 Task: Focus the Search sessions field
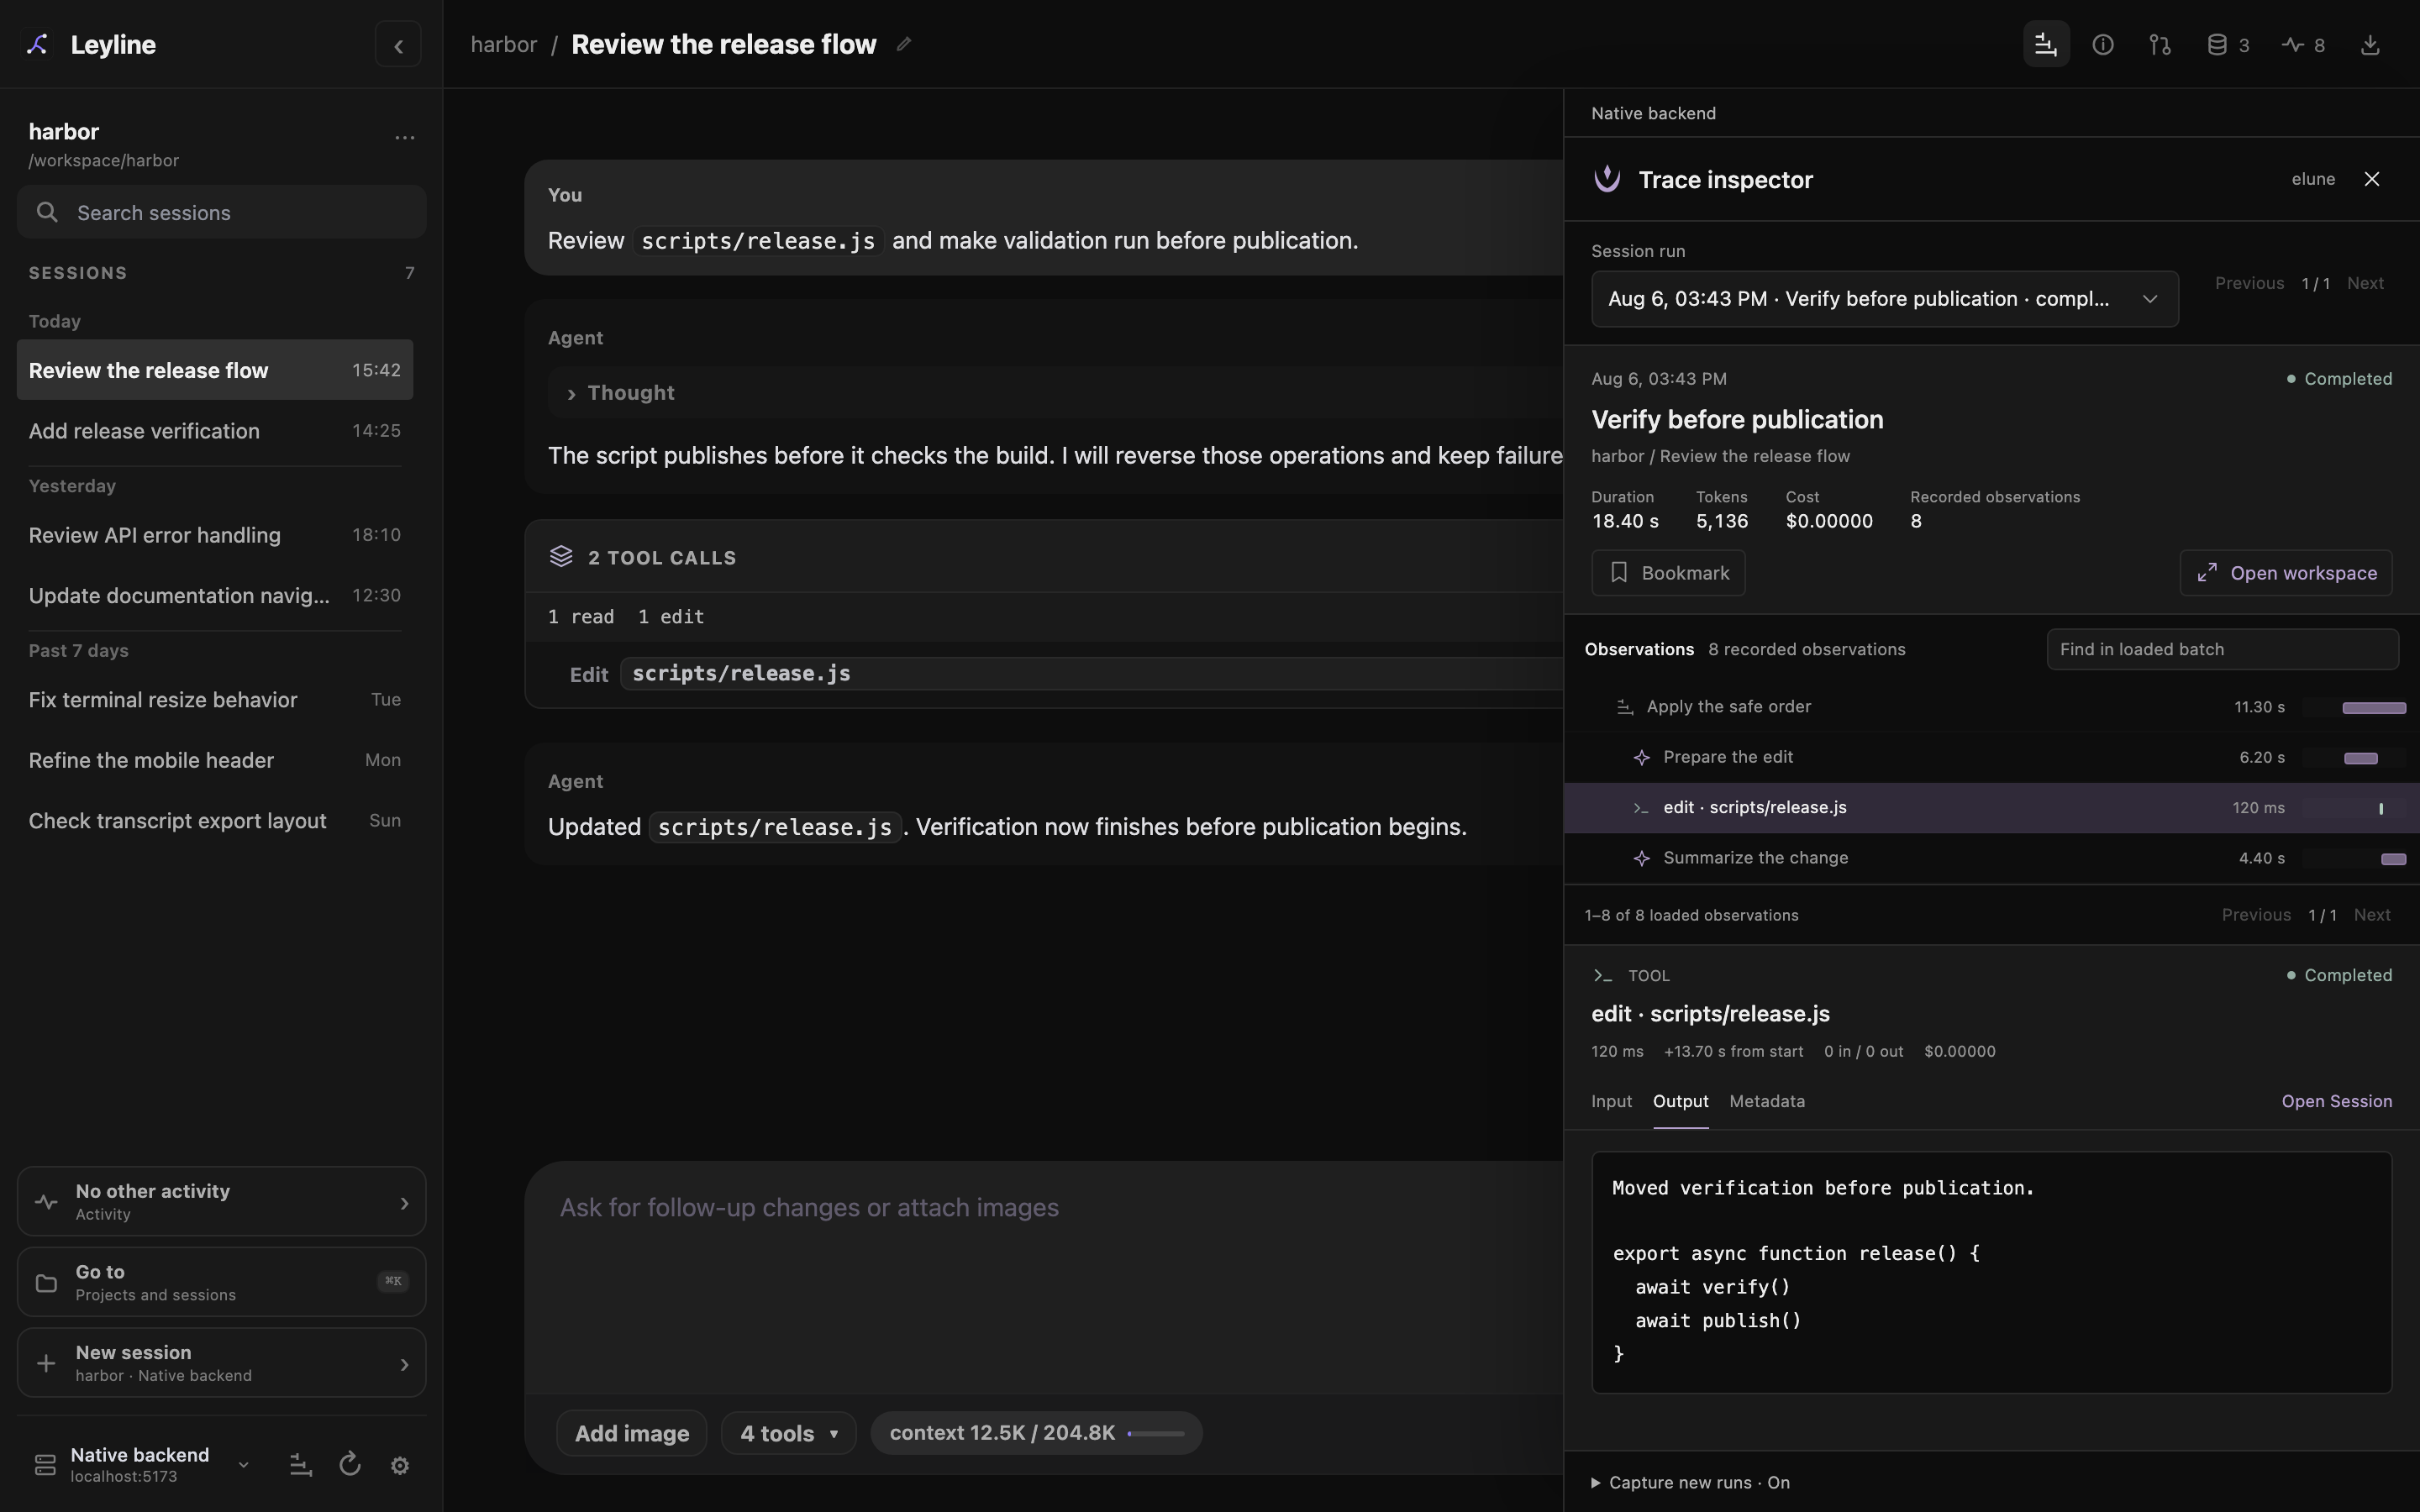click(221, 212)
